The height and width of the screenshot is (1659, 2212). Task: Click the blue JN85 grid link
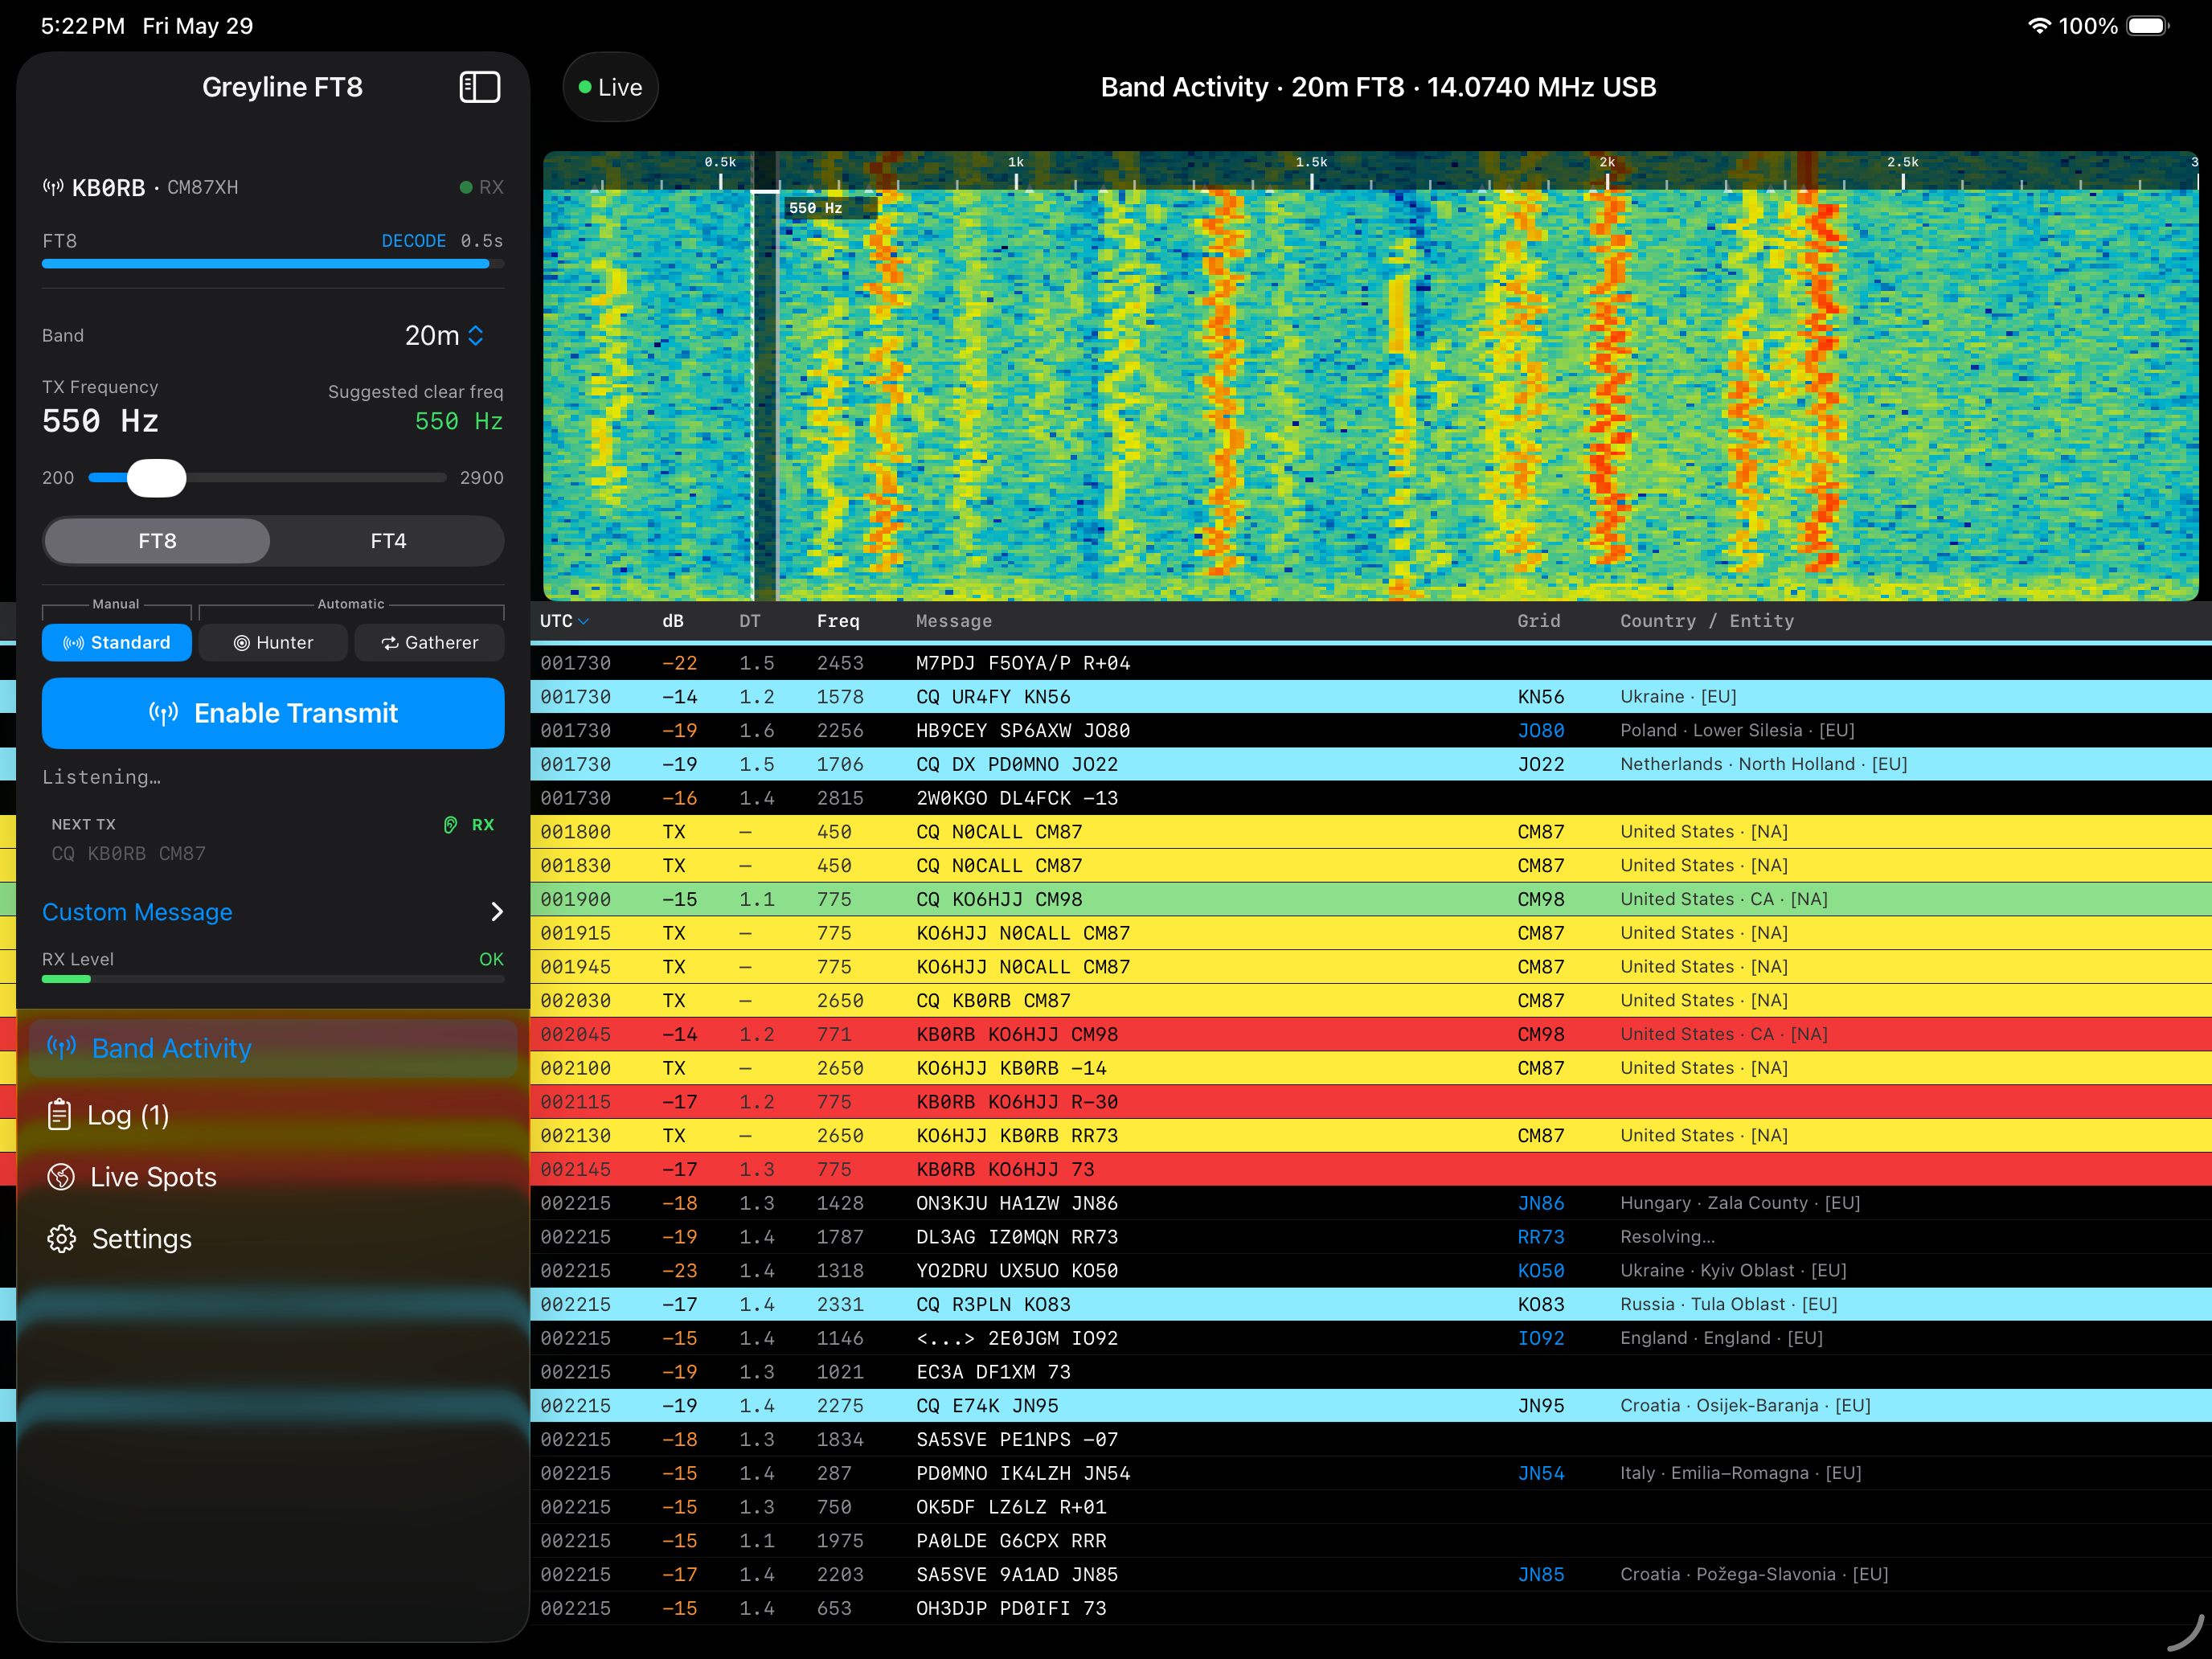(1541, 1574)
